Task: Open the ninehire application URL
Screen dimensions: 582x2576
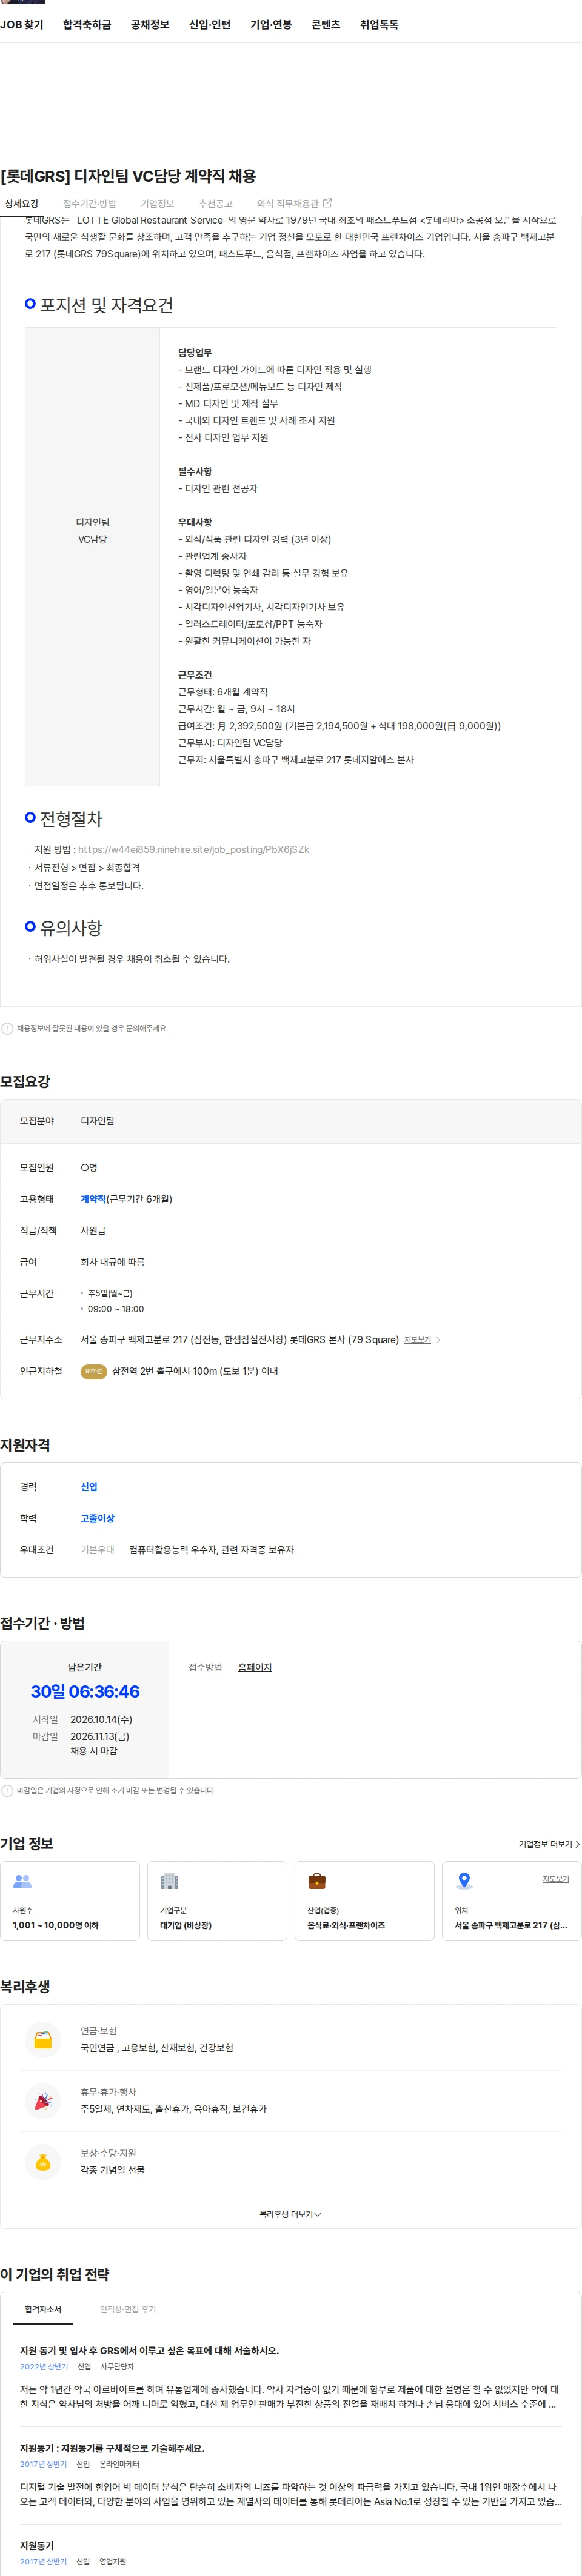Action: [193, 850]
